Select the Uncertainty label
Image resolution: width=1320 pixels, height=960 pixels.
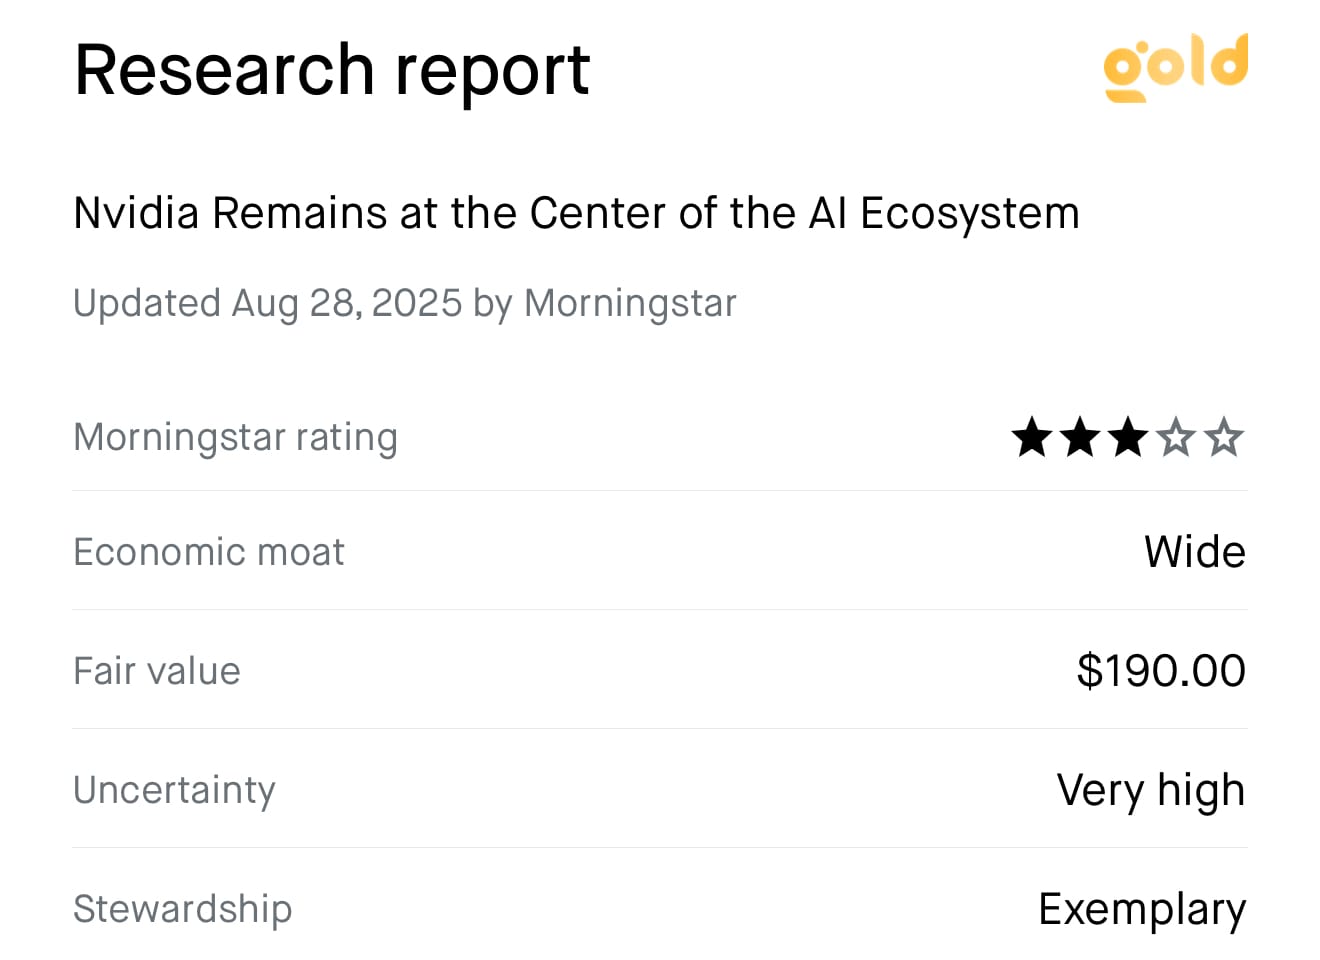coord(175,791)
